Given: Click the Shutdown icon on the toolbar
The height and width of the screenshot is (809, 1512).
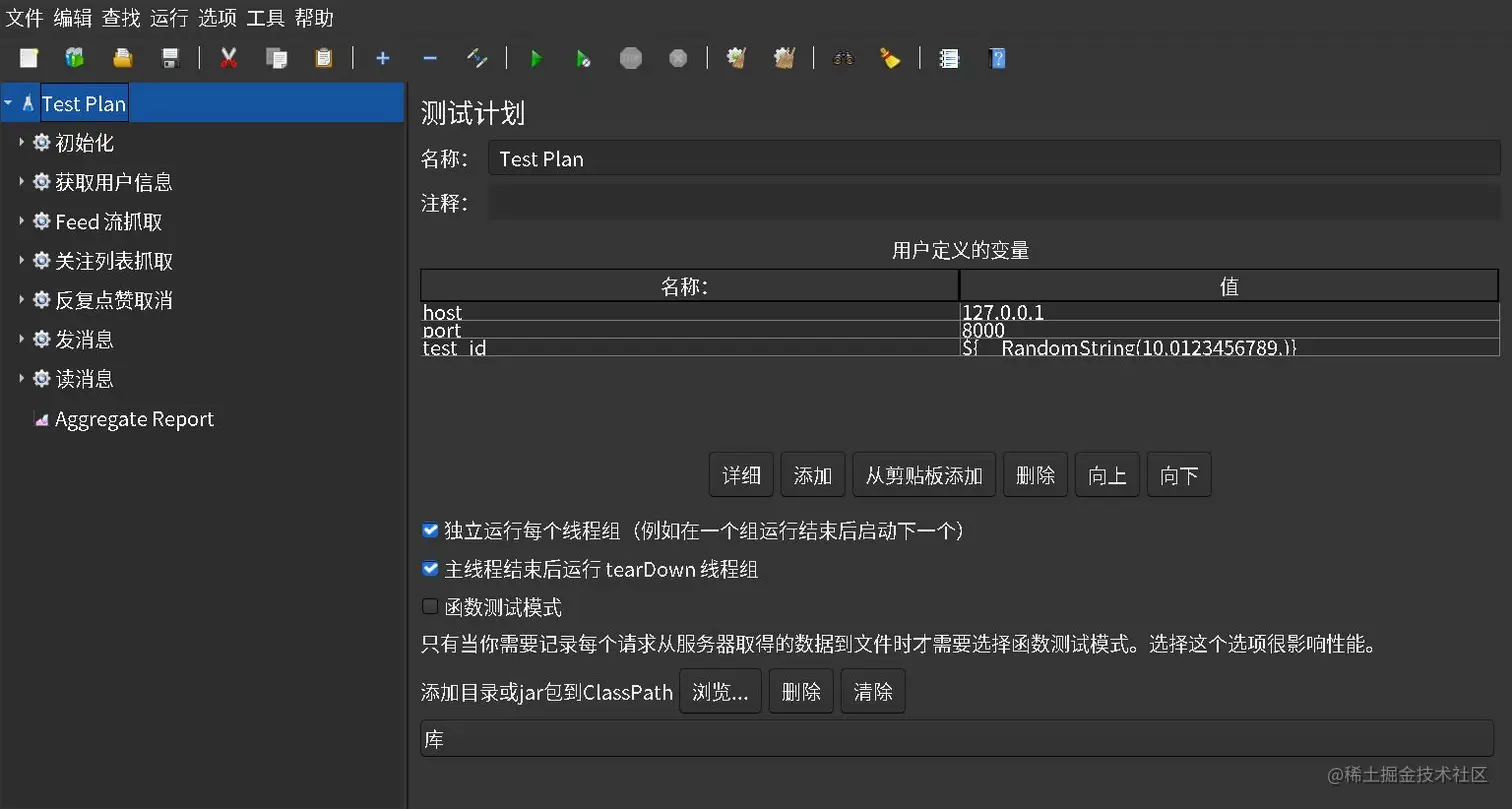Looking at the screenshot, I should pos(679,58).
